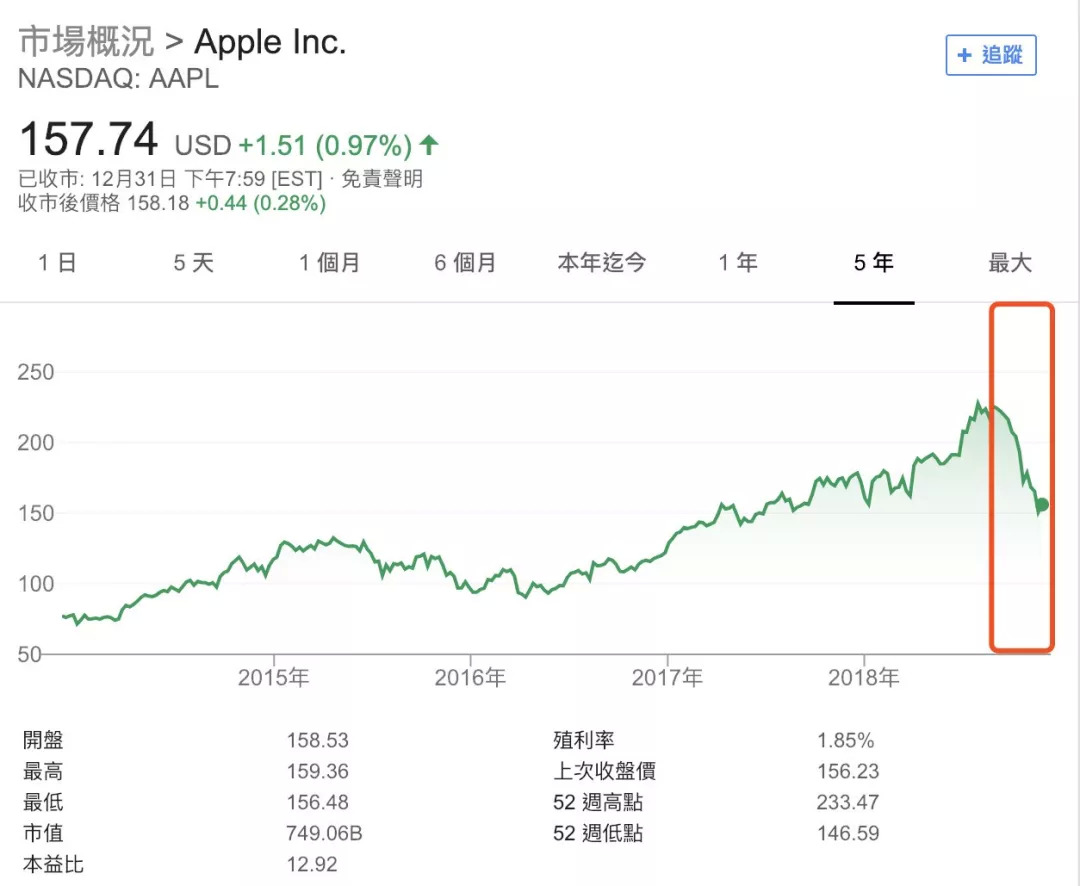The height and width of the screenshot is (886, 1080).
Task: Click the 追蹤 follow button
Action: [991, 55]
